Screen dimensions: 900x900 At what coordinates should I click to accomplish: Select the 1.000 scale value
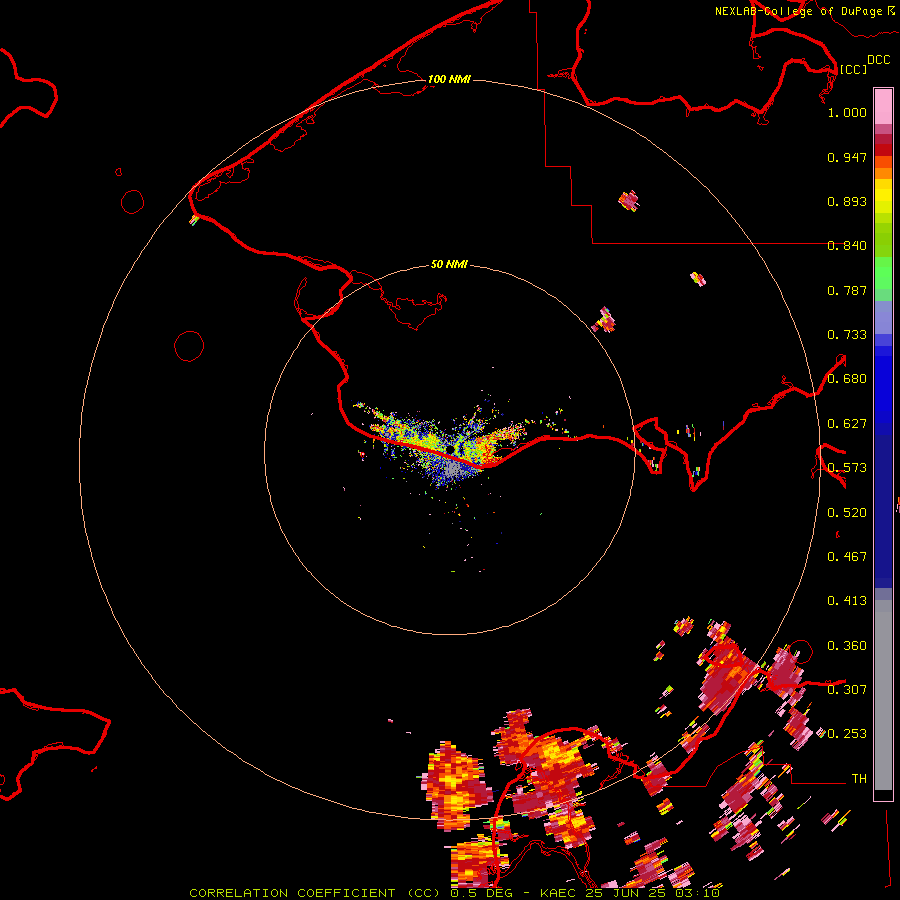coord(847,112)
